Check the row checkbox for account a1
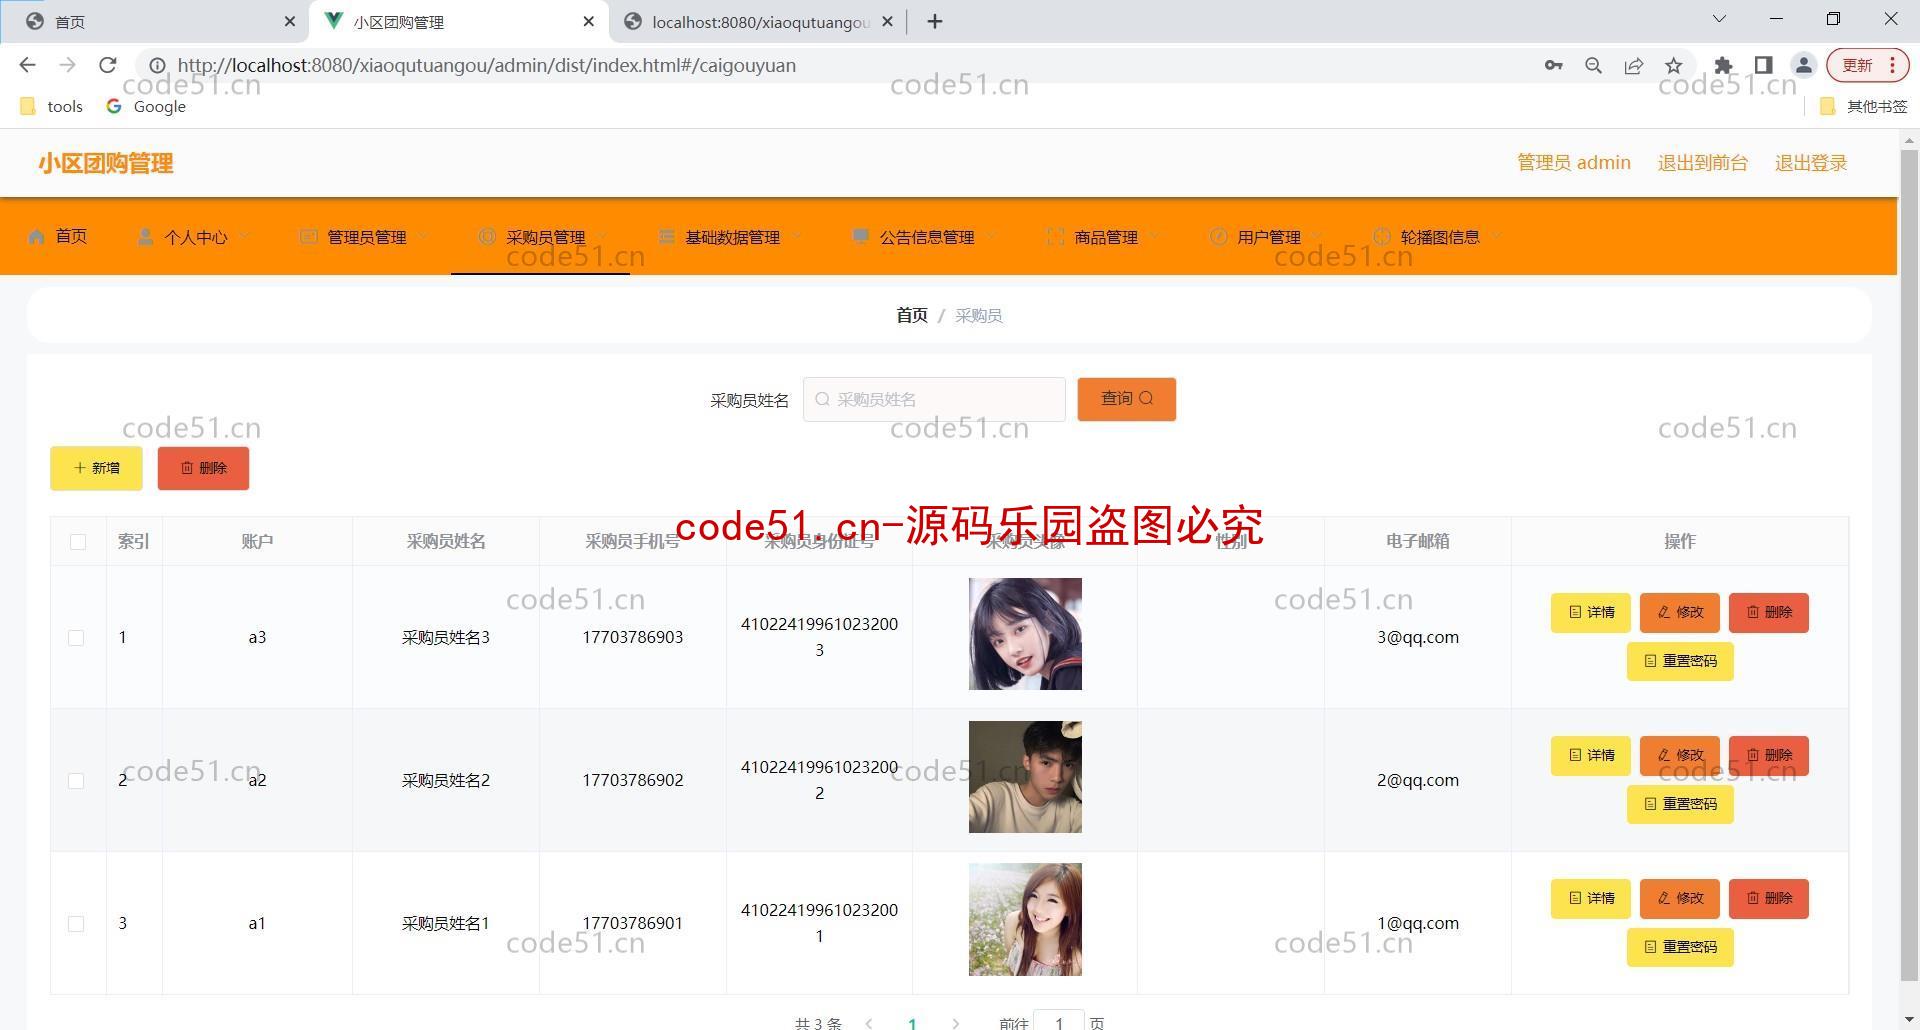The image size is (1920, 1030). (76, 924)
